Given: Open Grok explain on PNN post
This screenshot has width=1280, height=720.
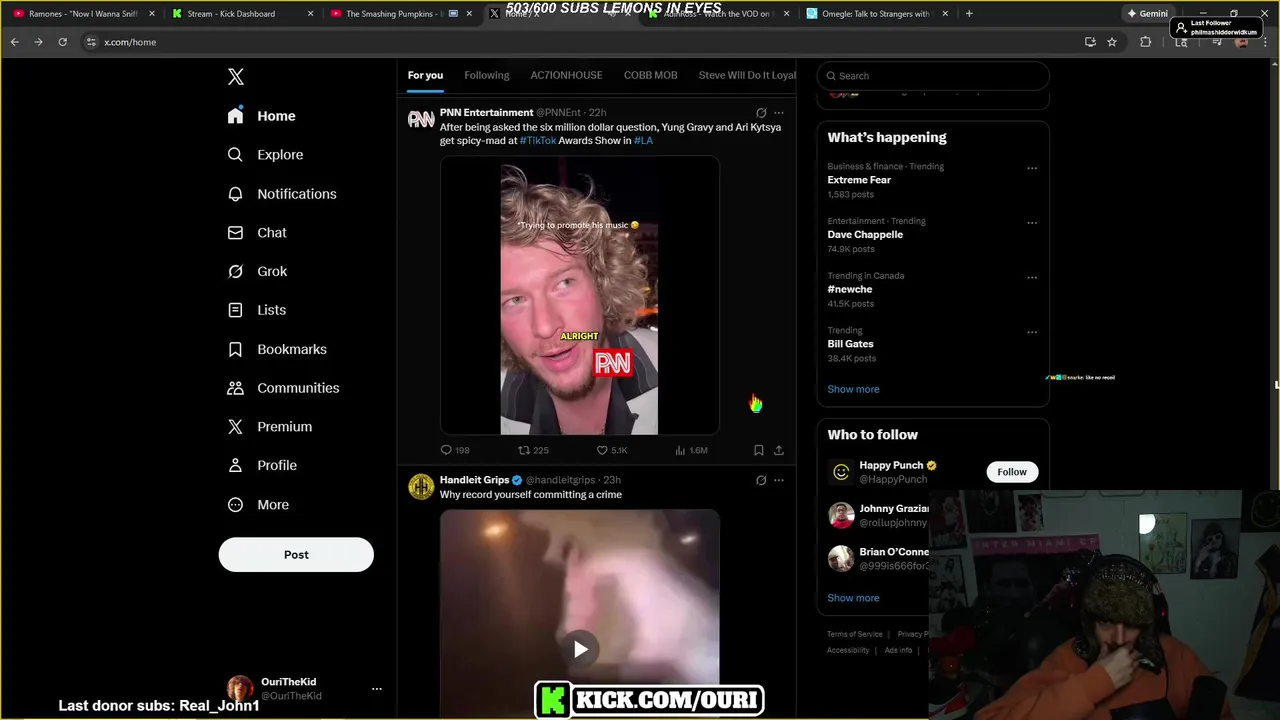Looking at the screenshot, I should pos(761,113).
